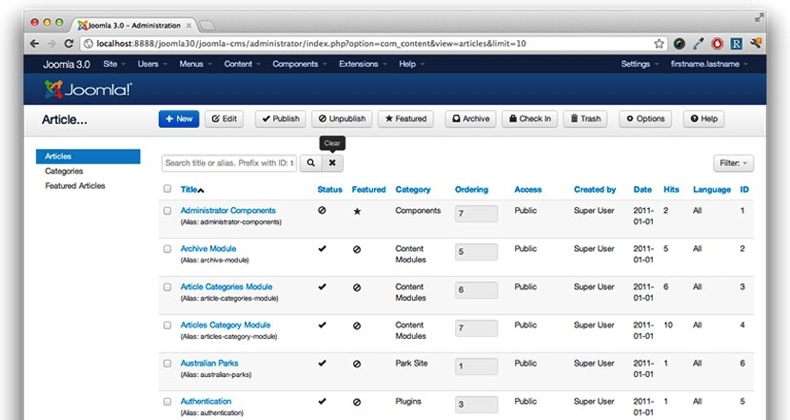Clear the search with X button
This screenshot has width=790, height=420.
tap(333, 163)
